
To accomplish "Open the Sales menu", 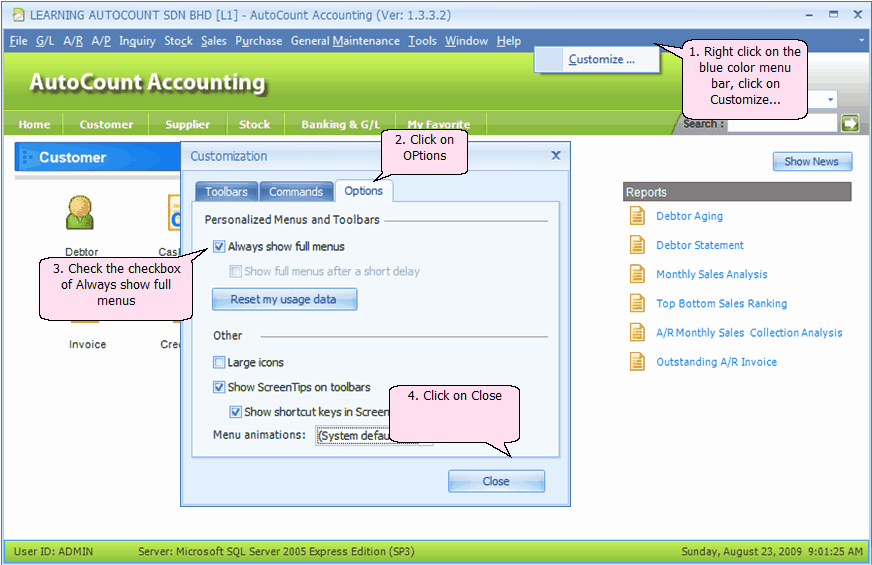I will pos(214,41).
